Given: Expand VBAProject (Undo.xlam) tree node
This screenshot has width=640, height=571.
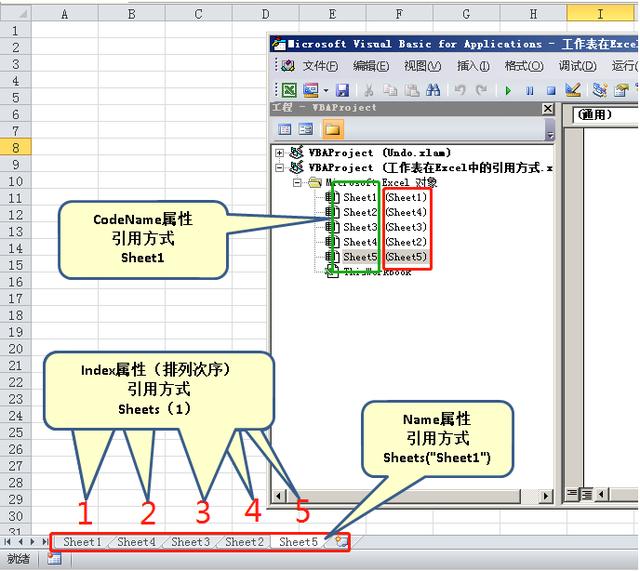Looking at the screenshot, I should (x=280, y=153).
